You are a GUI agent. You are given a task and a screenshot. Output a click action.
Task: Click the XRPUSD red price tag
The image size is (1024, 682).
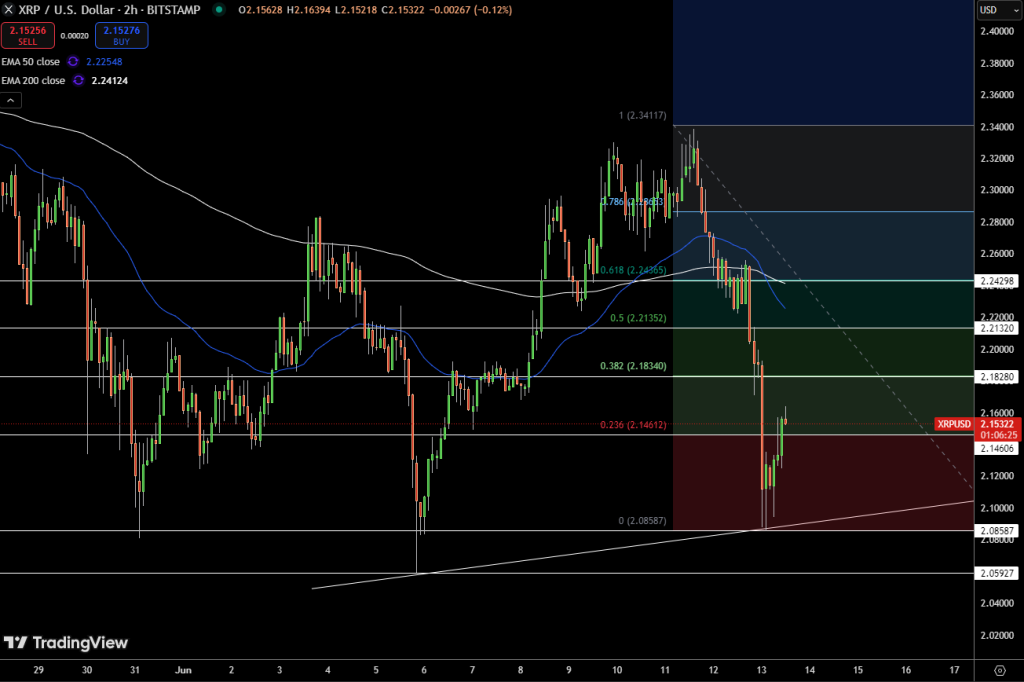pos(954,424)
